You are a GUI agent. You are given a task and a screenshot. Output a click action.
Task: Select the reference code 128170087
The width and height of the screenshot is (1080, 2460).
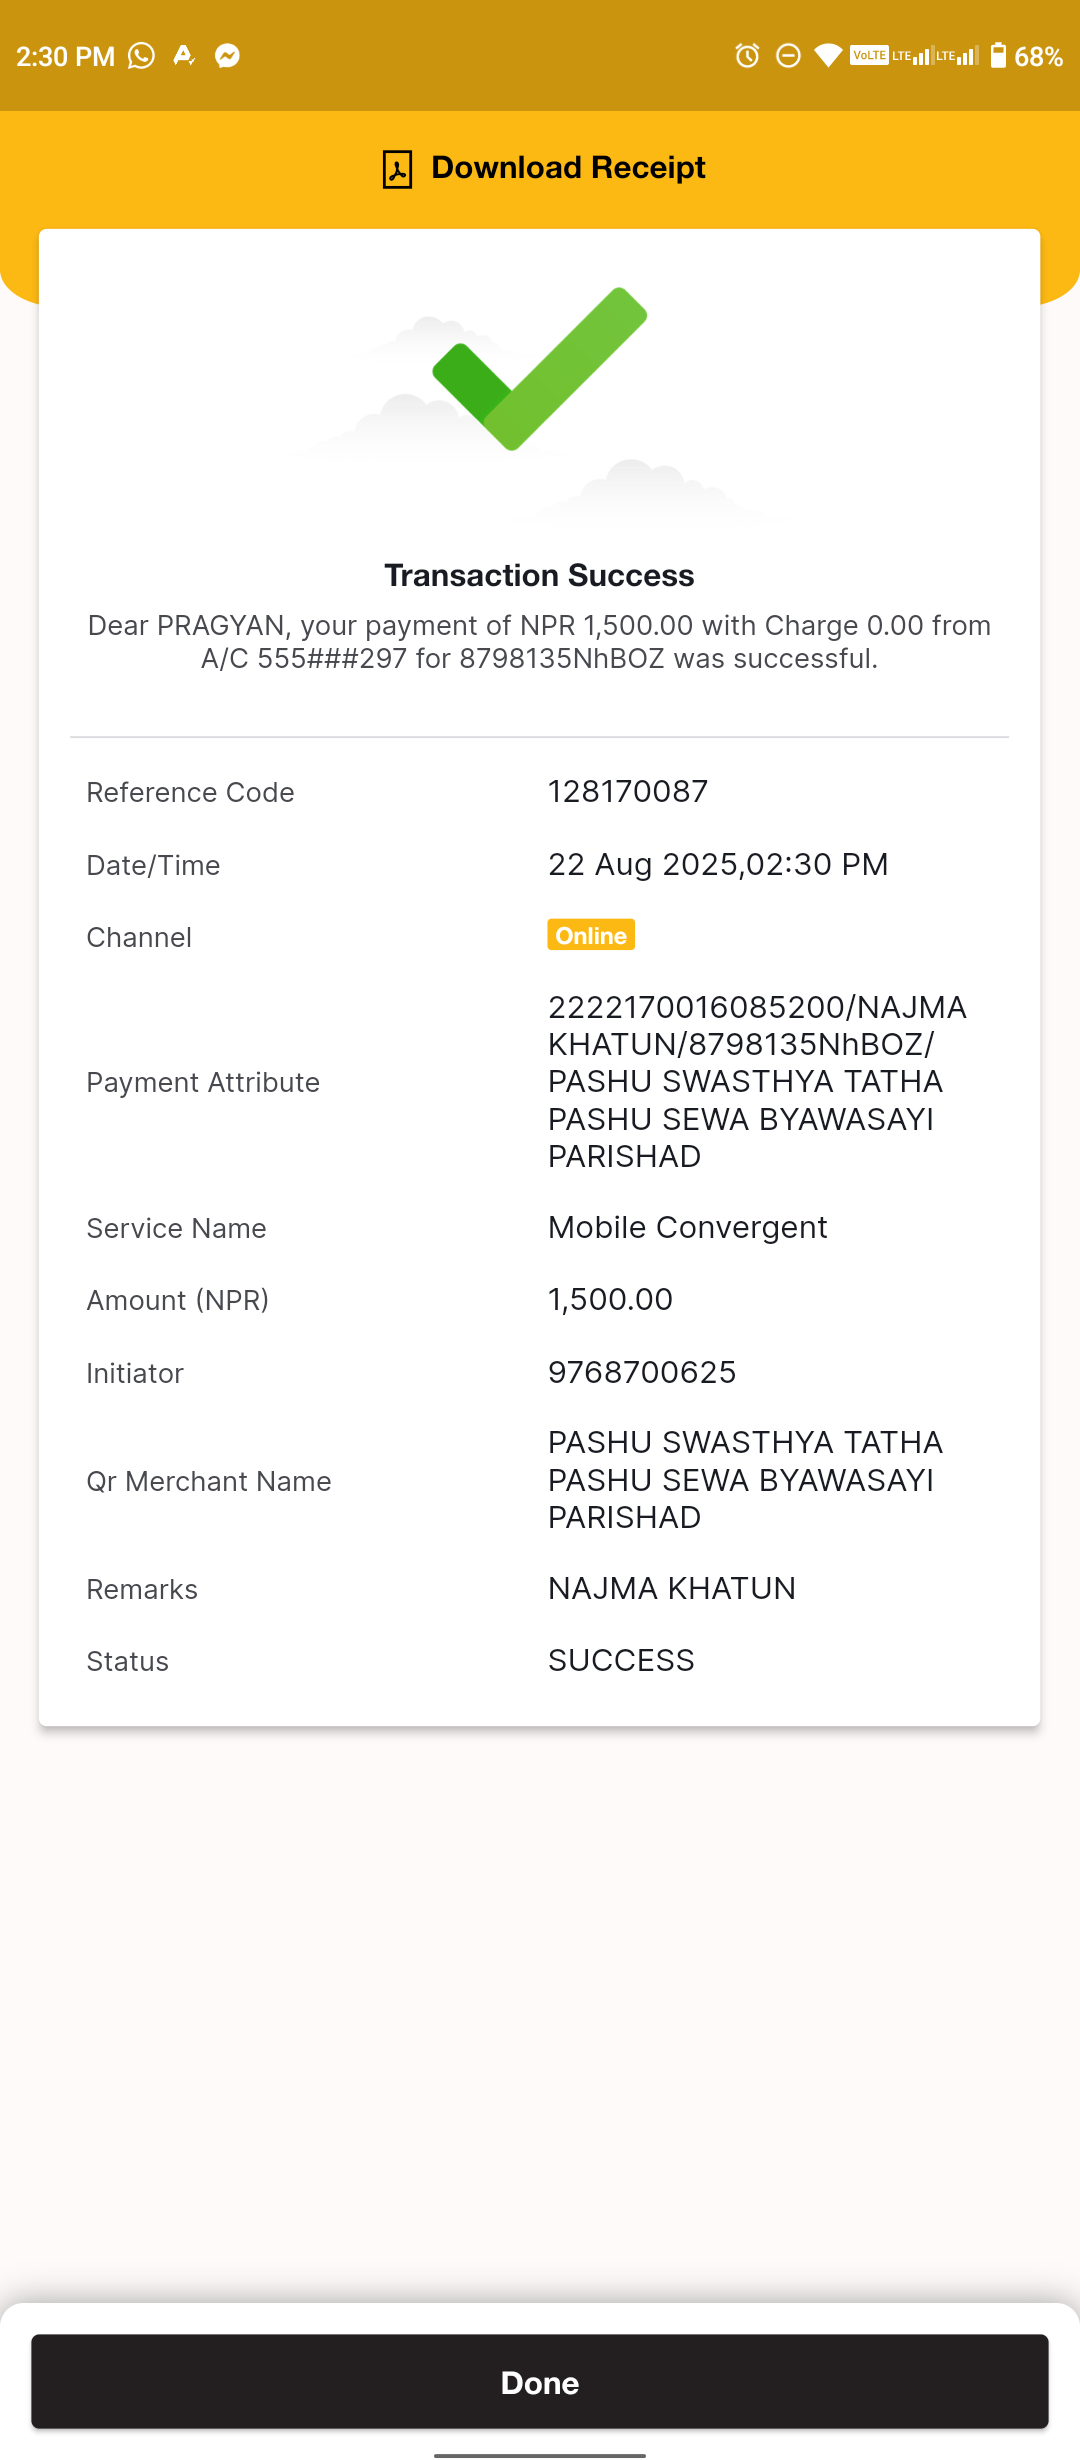(x=628, y=791)
